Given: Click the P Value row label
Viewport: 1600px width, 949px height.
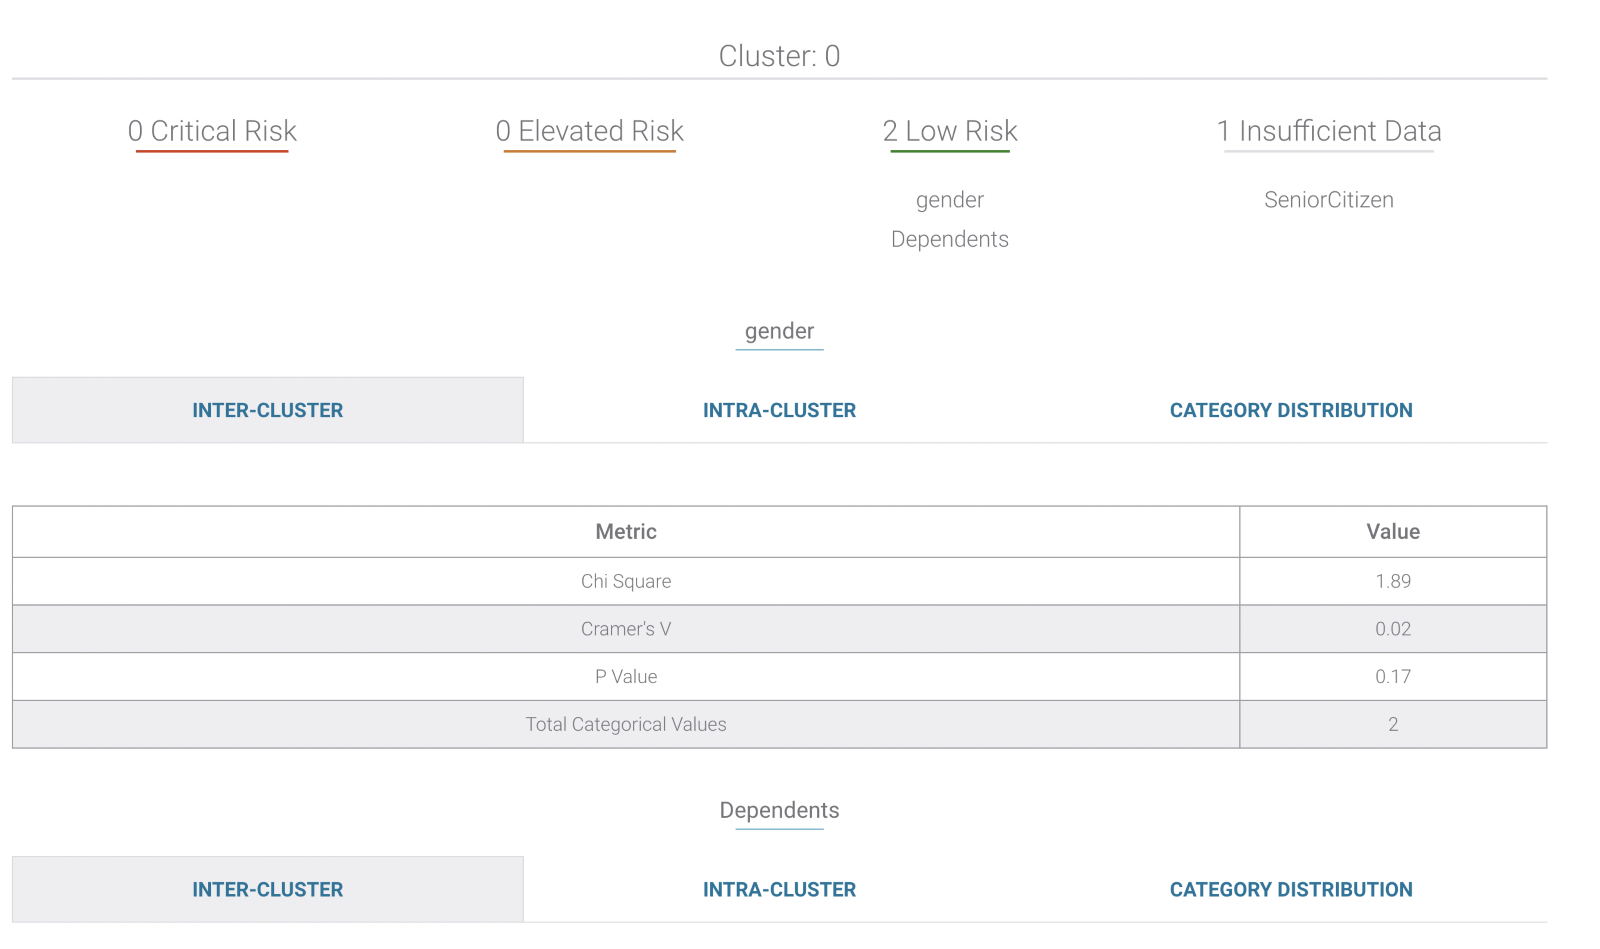Looking at the screenshot, I should point(626,677).
